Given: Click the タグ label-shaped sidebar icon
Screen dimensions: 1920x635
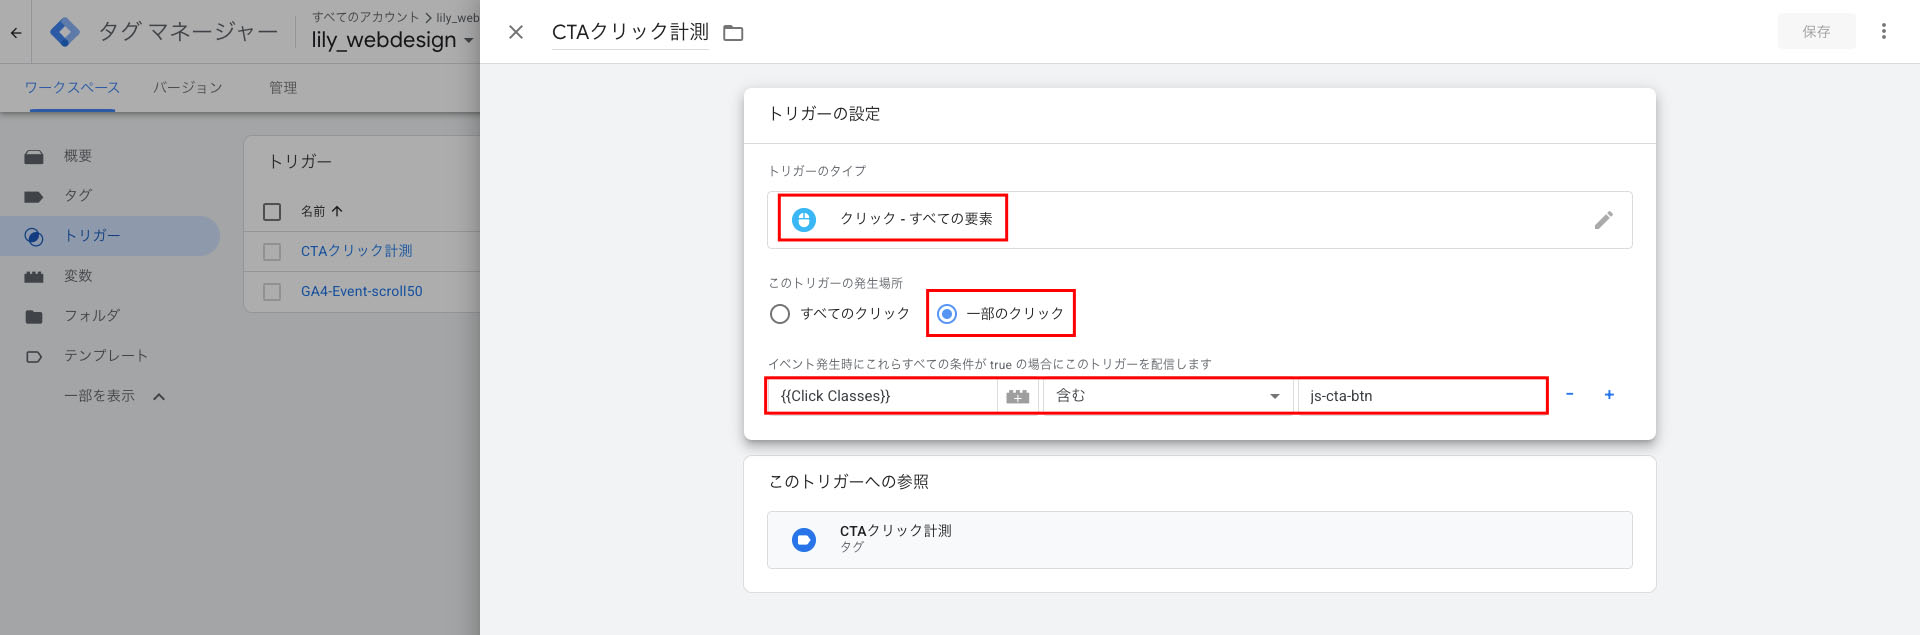Looking at the screenshot, I should pos(34,197).
